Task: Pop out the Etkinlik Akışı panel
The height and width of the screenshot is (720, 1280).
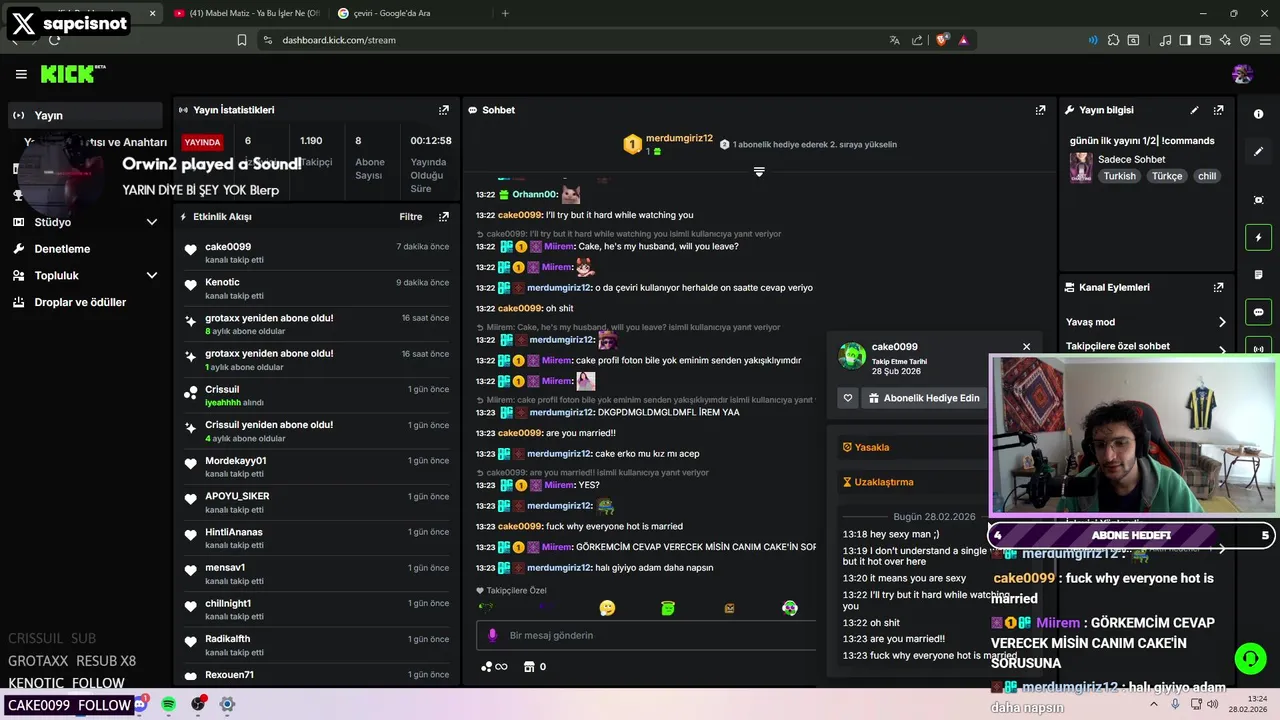Action: click(444, 216)
